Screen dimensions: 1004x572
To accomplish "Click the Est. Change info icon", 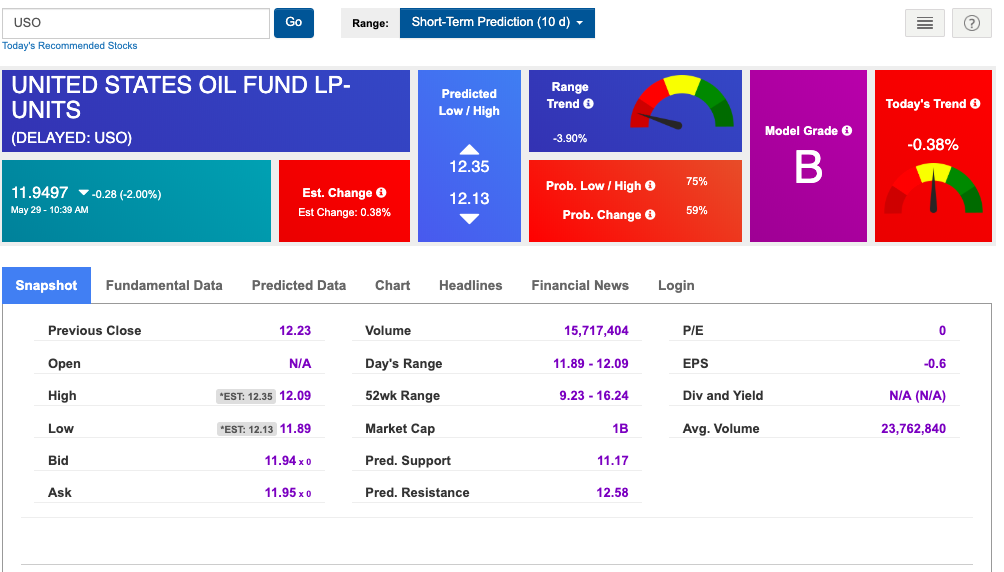I will click(381, 192).
